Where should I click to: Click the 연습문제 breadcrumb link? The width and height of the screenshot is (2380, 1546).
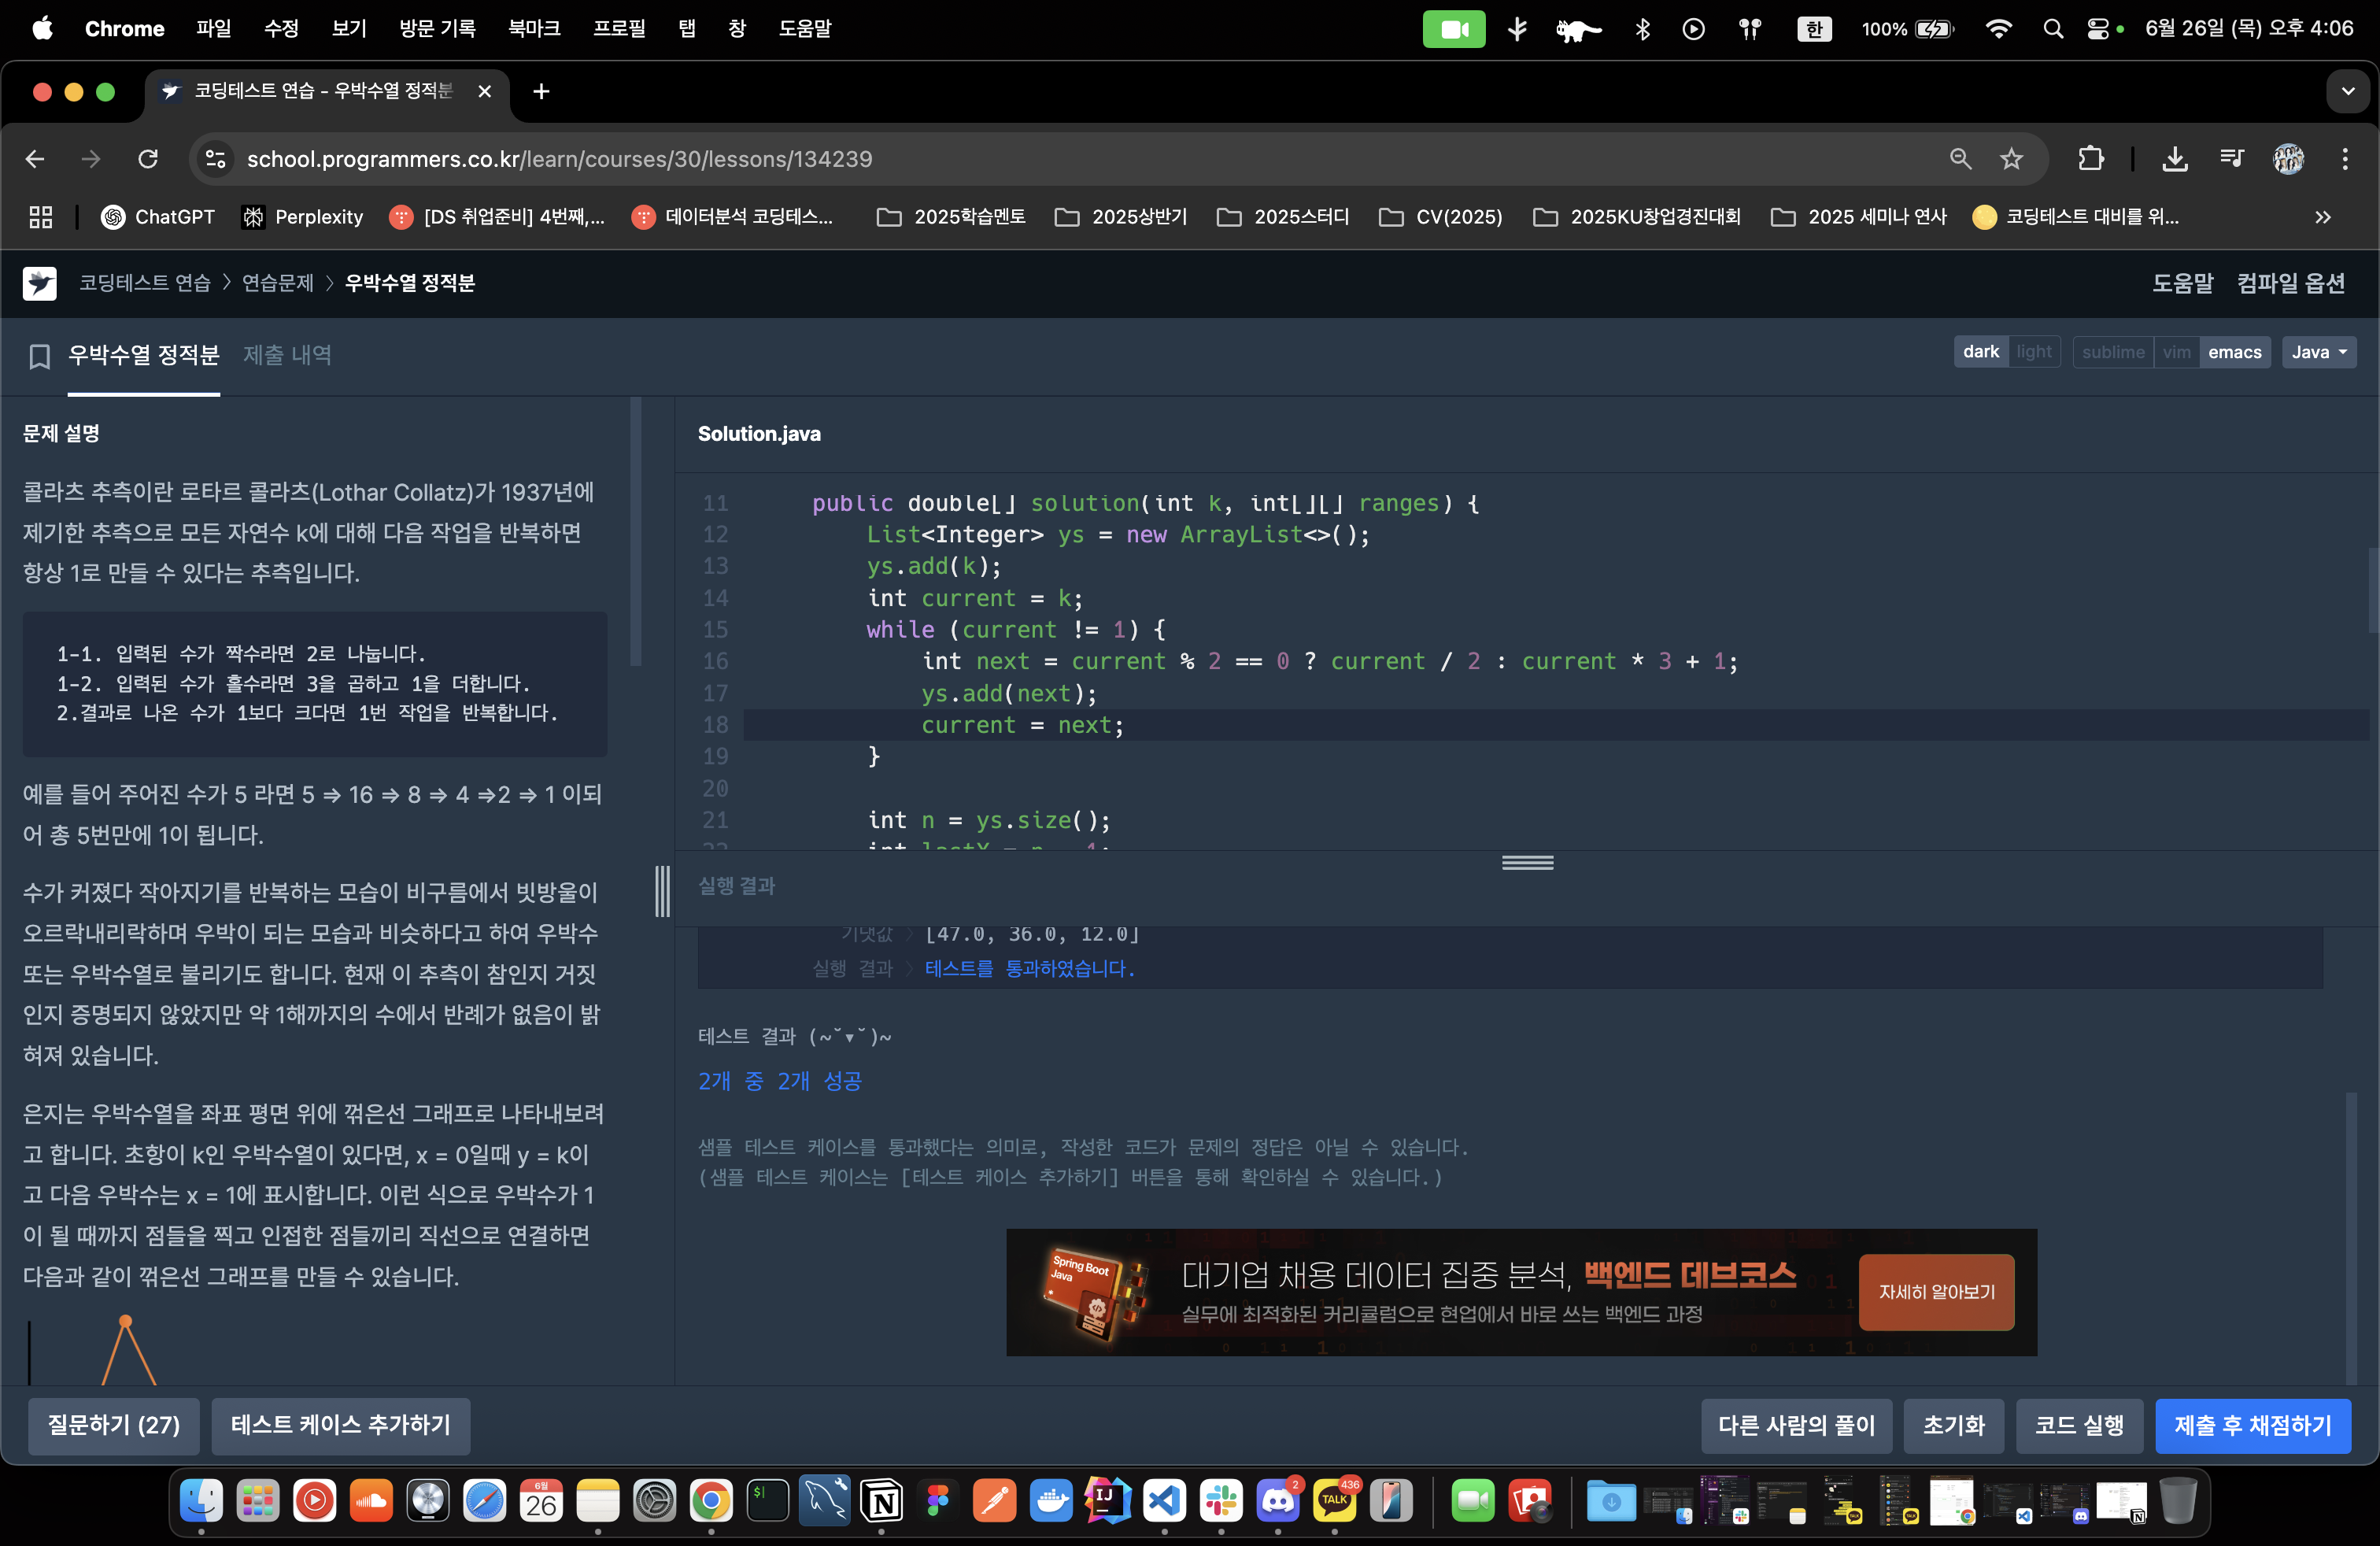(278, 283)
